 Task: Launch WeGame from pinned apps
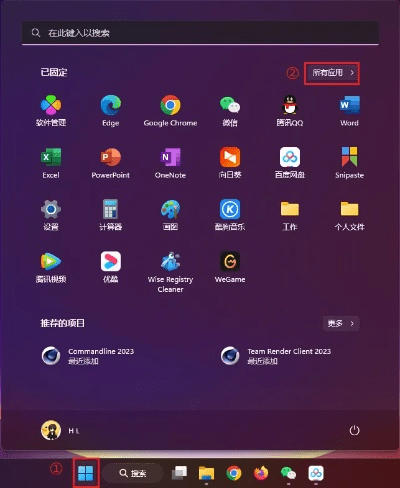(x=230, y=267)
